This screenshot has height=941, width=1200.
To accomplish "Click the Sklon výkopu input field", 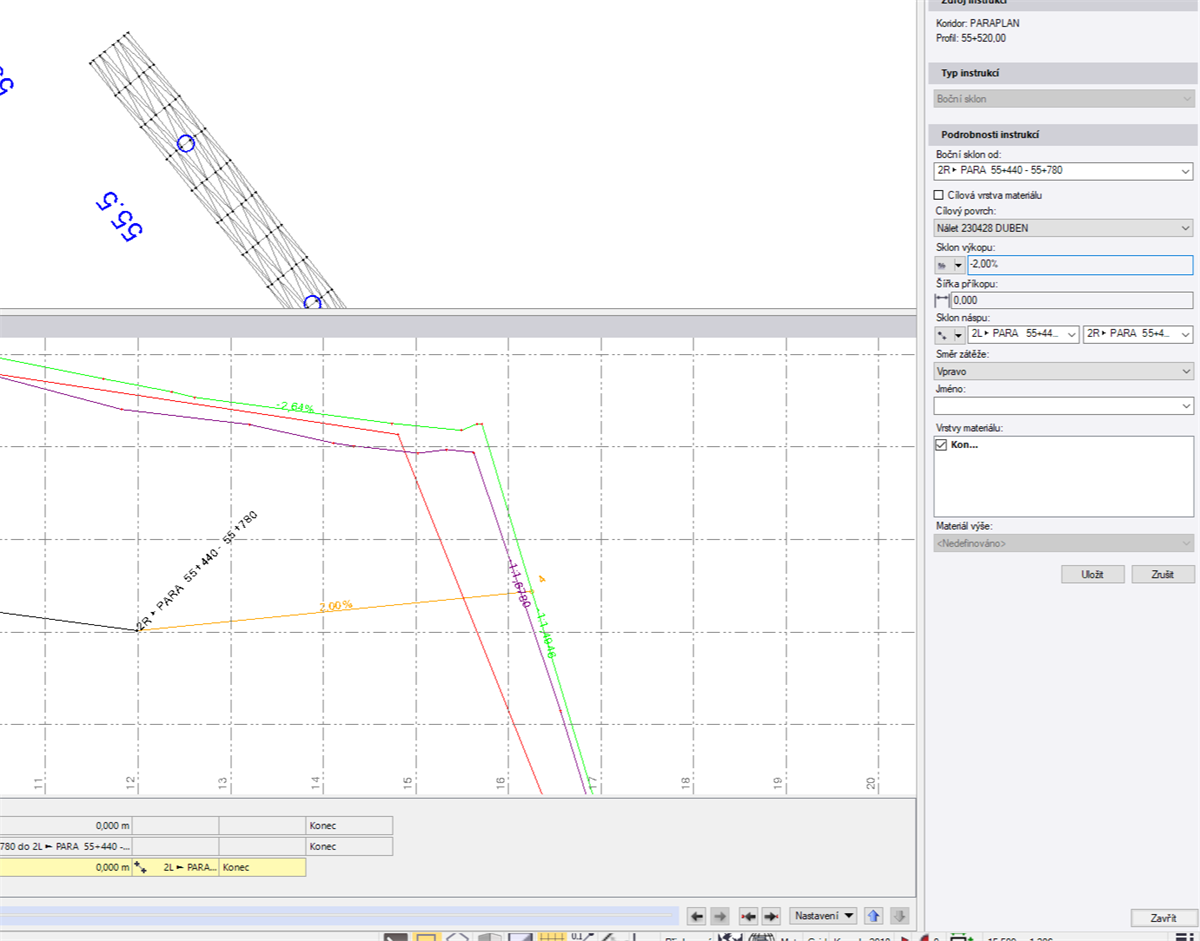I will point(1079,265).
